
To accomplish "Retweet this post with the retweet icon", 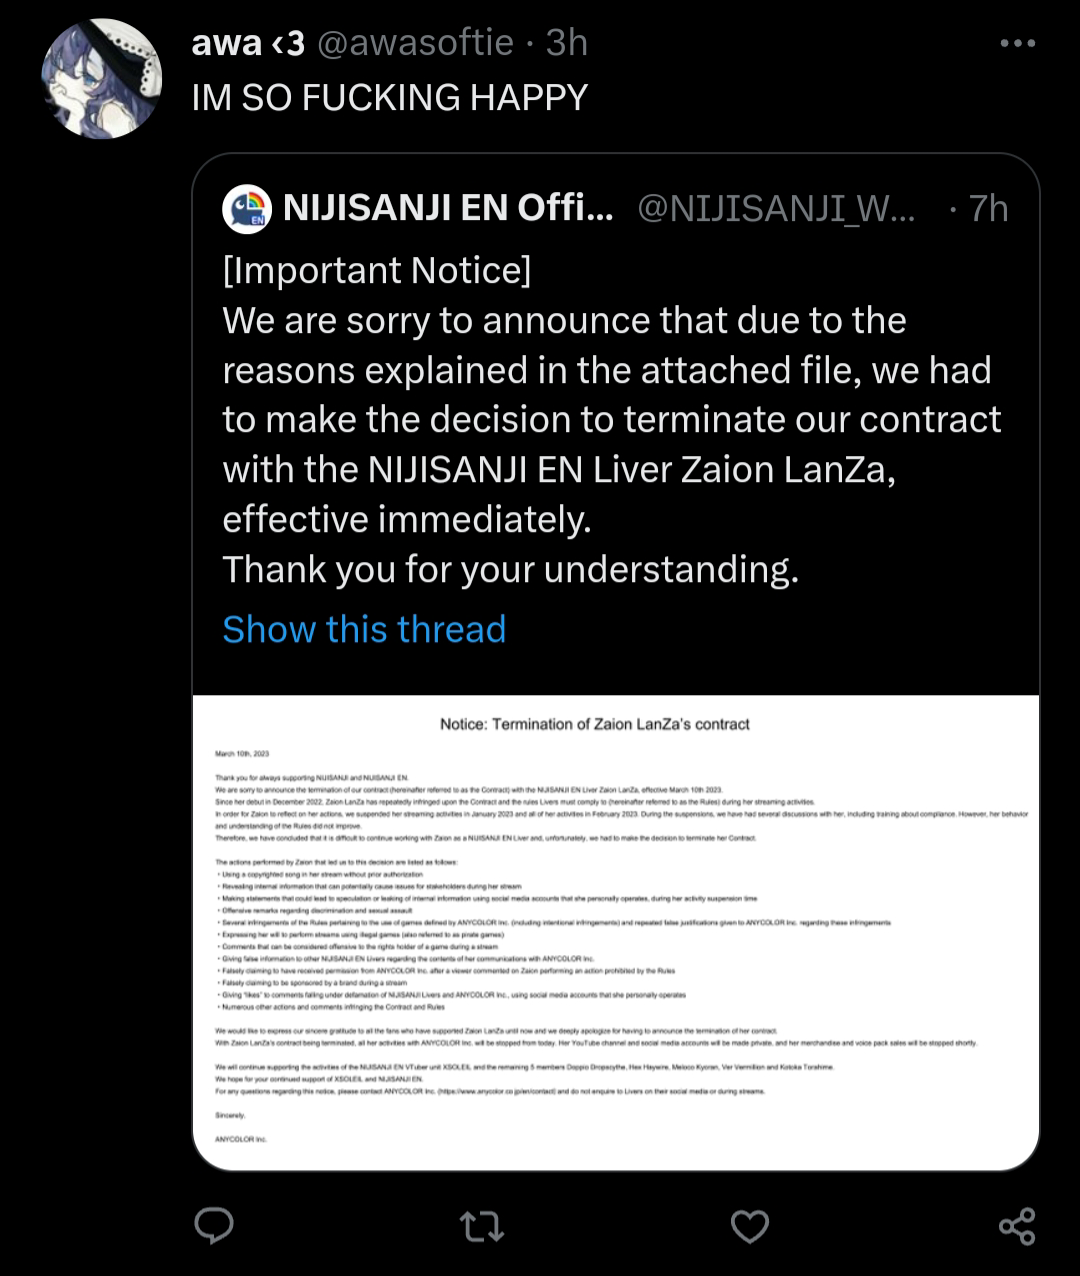I will [x=481, y=1226].
